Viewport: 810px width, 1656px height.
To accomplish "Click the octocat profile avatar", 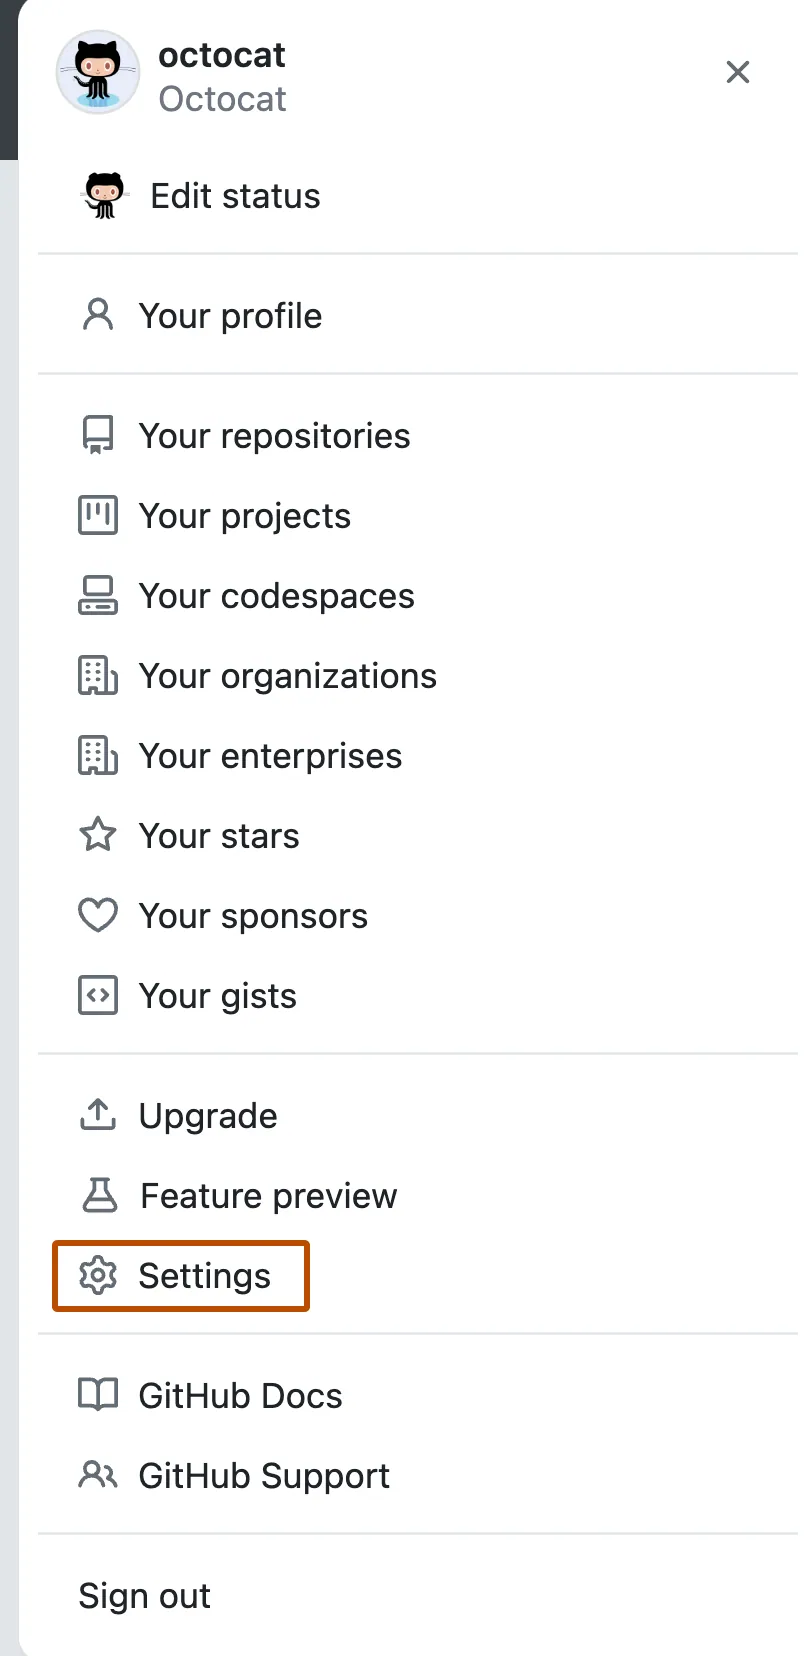I will coord(97,72).
